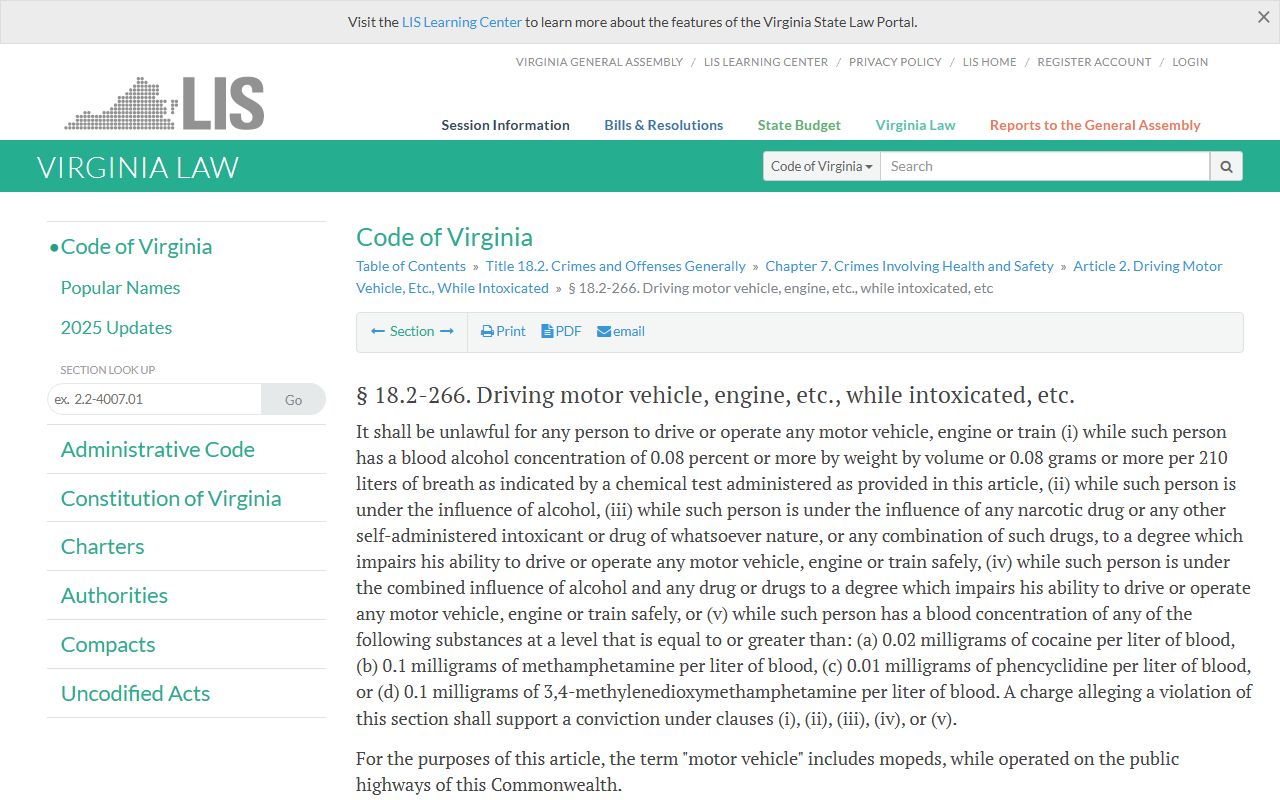Viewport: 1280px width, 800px height.
Task: Open Authorities in sidebar
Action: [114, 596]
